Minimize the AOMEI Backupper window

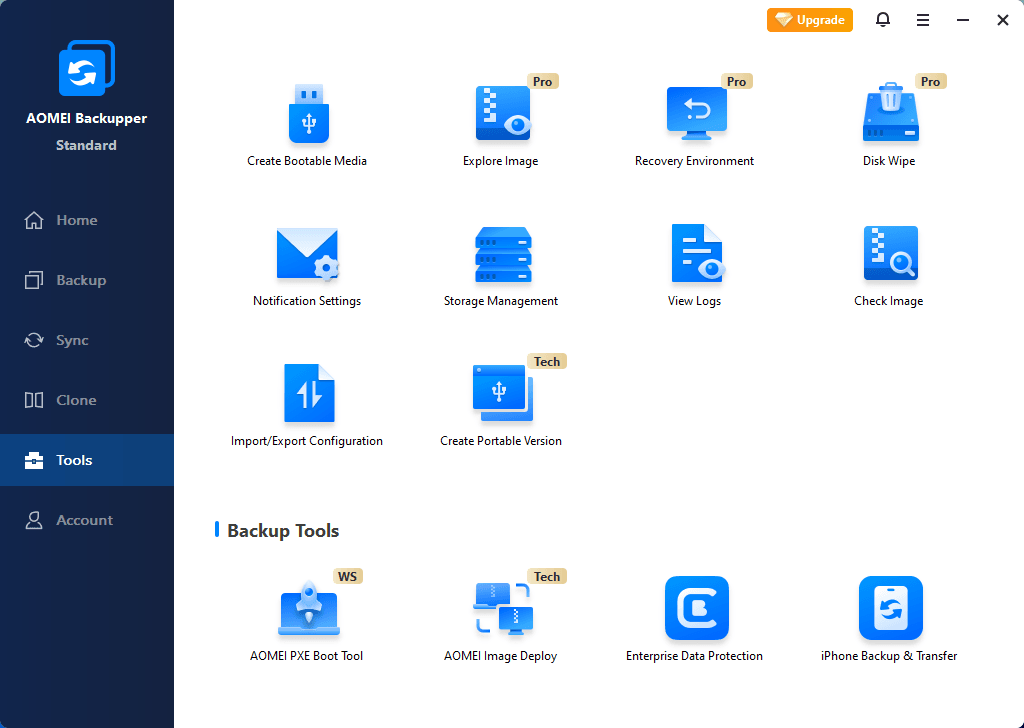pos(963,20)
